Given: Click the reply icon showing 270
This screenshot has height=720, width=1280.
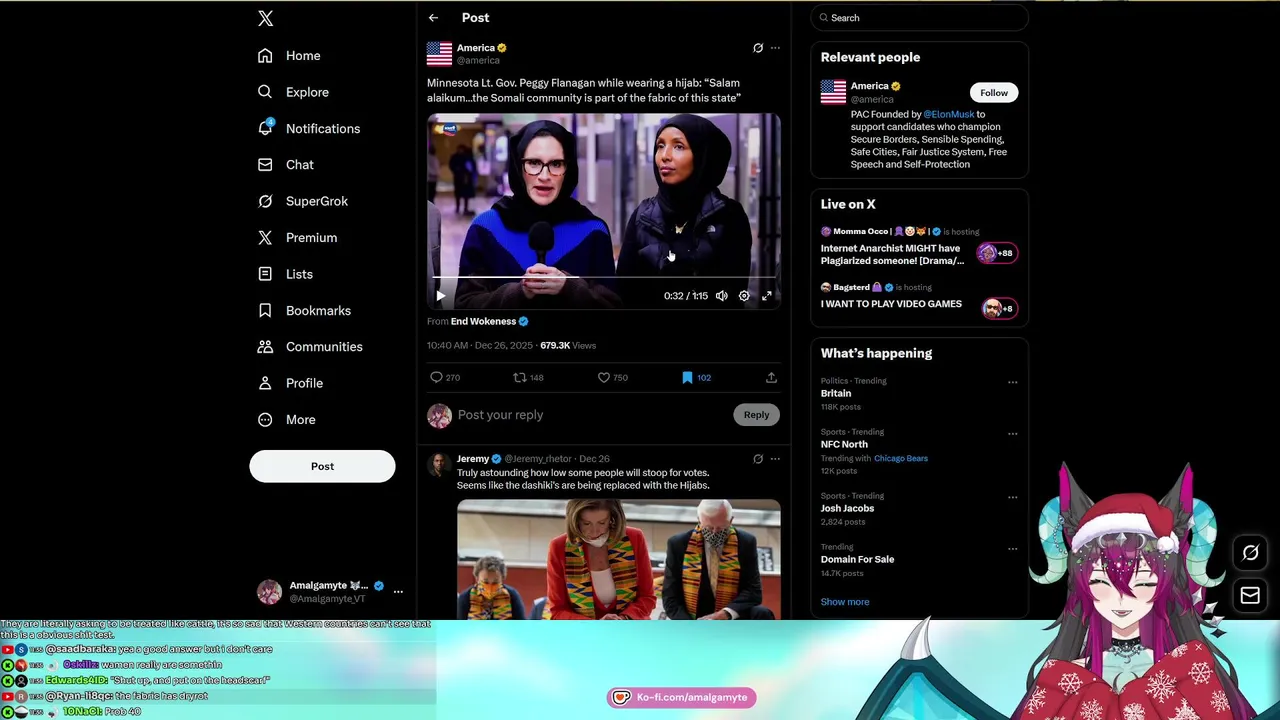Looking at the screenshot, I should click(x=445, y=378).
